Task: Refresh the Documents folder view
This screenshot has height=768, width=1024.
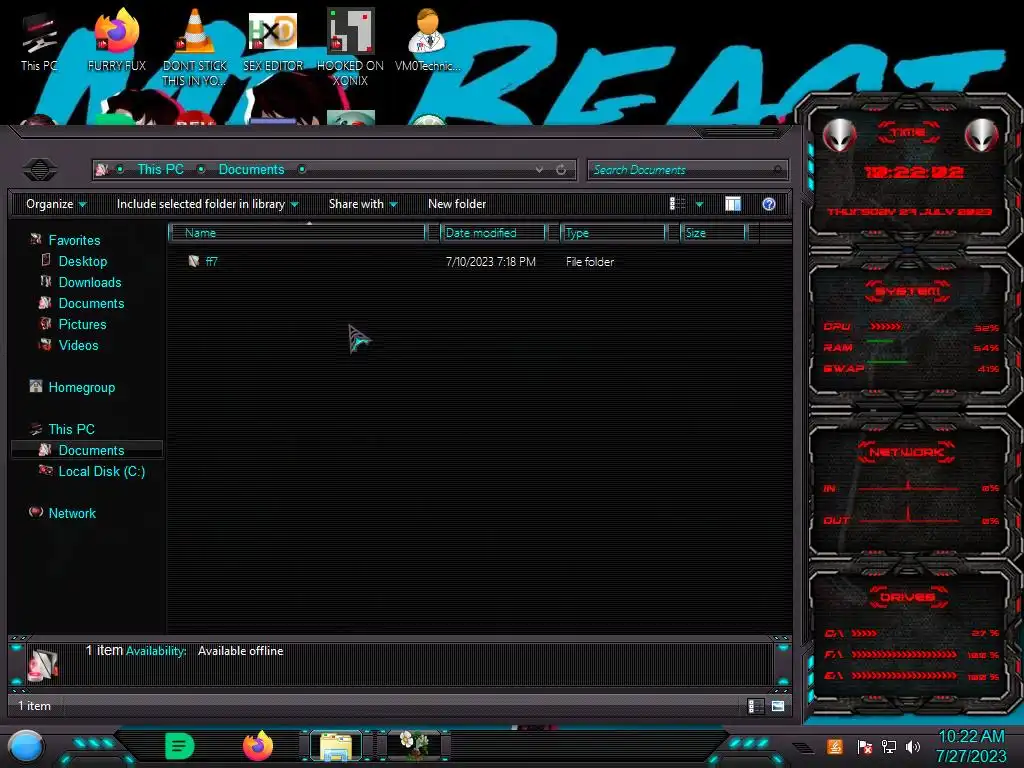Action: coord(561,170)
